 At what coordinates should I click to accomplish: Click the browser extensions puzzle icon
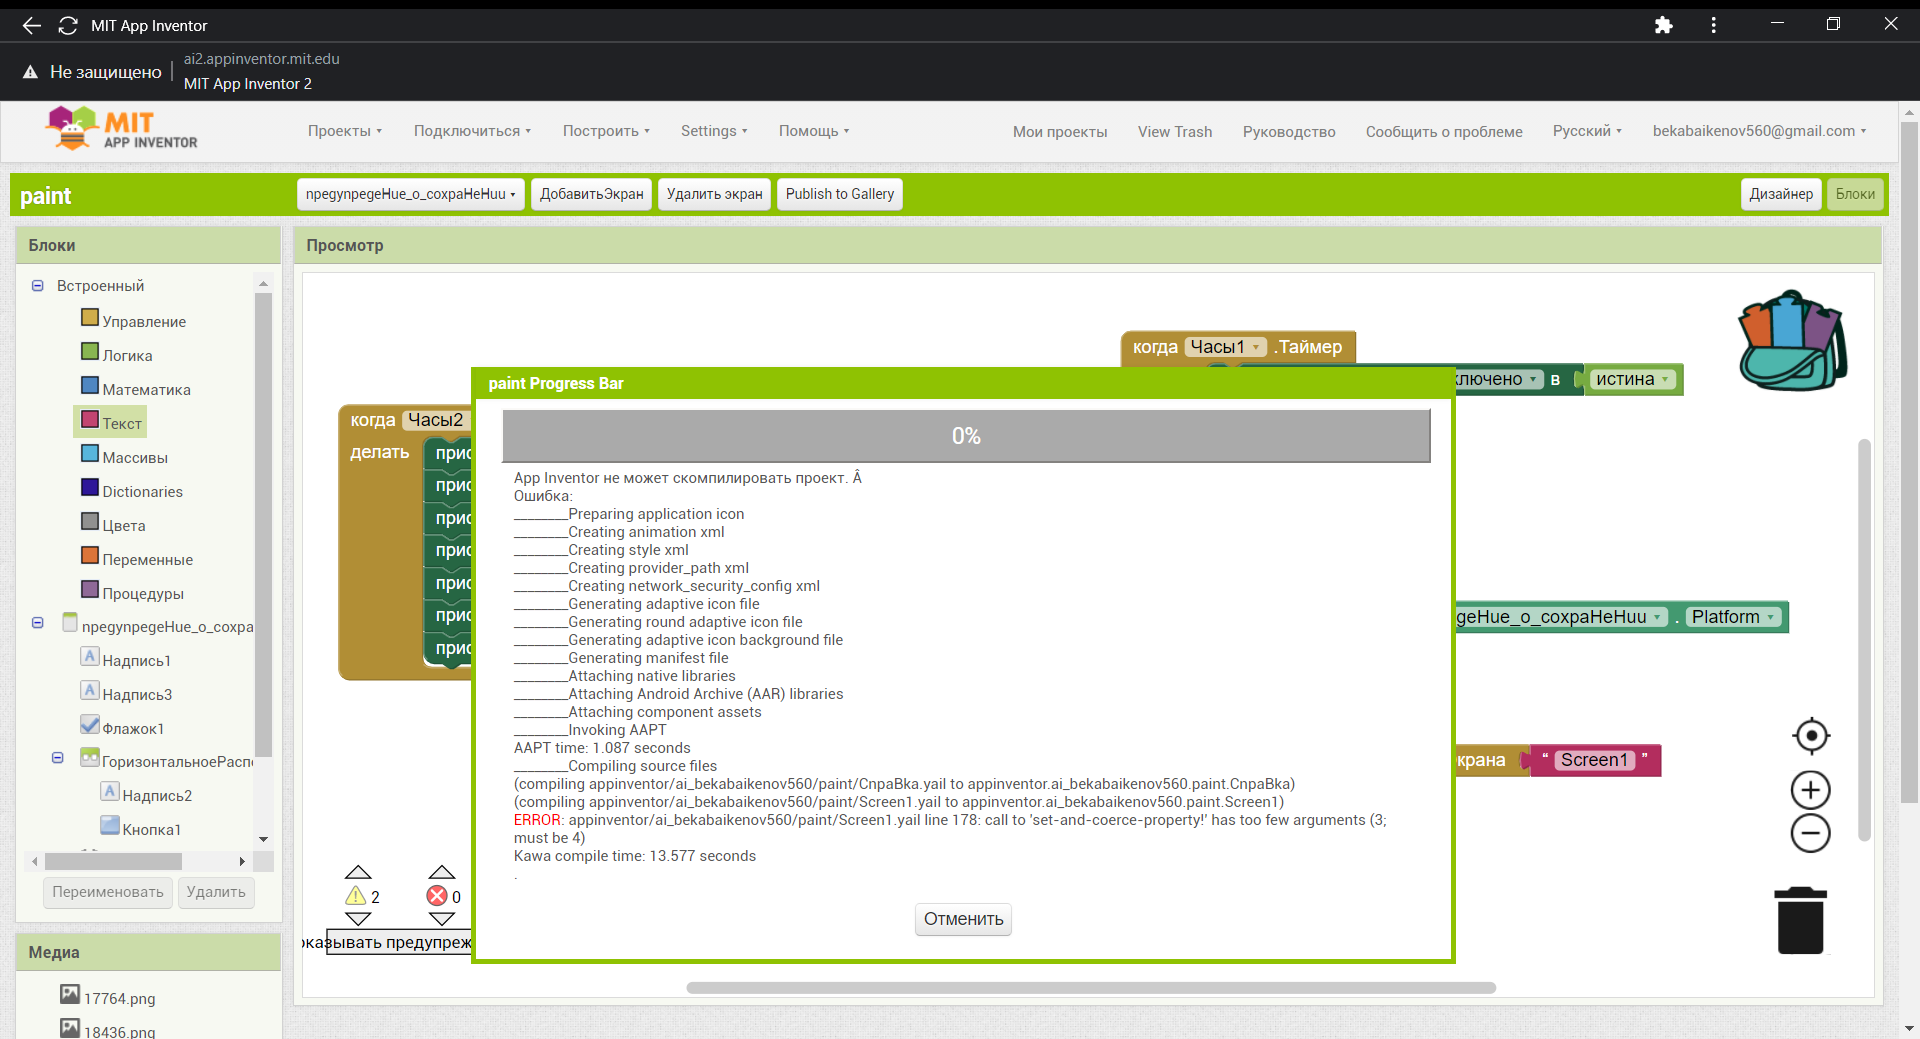pos(1663,25)
